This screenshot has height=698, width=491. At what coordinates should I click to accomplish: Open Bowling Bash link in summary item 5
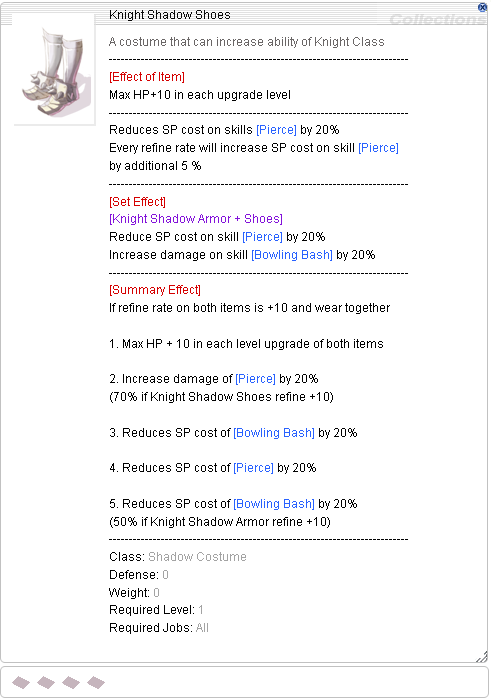point(274,503)
